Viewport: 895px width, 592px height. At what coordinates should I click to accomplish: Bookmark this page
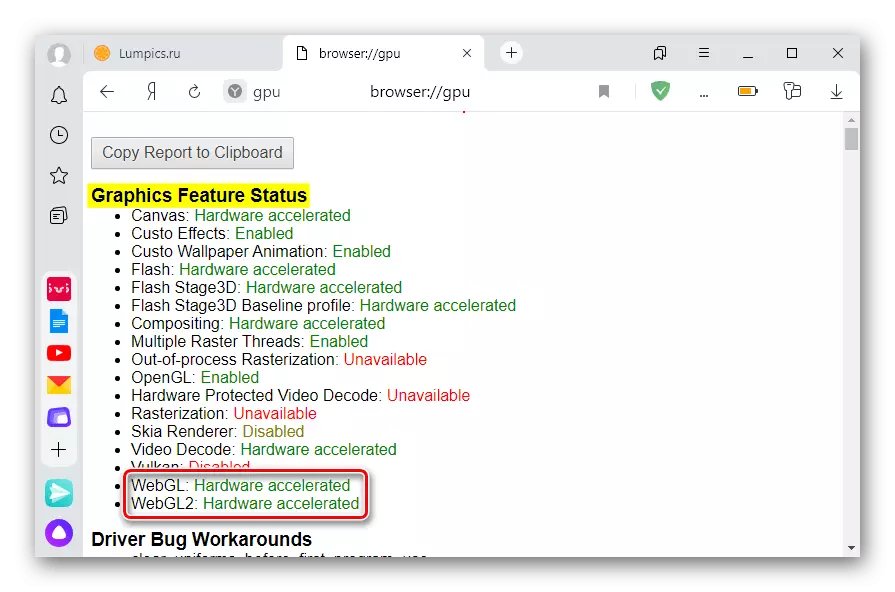[604, 91]
